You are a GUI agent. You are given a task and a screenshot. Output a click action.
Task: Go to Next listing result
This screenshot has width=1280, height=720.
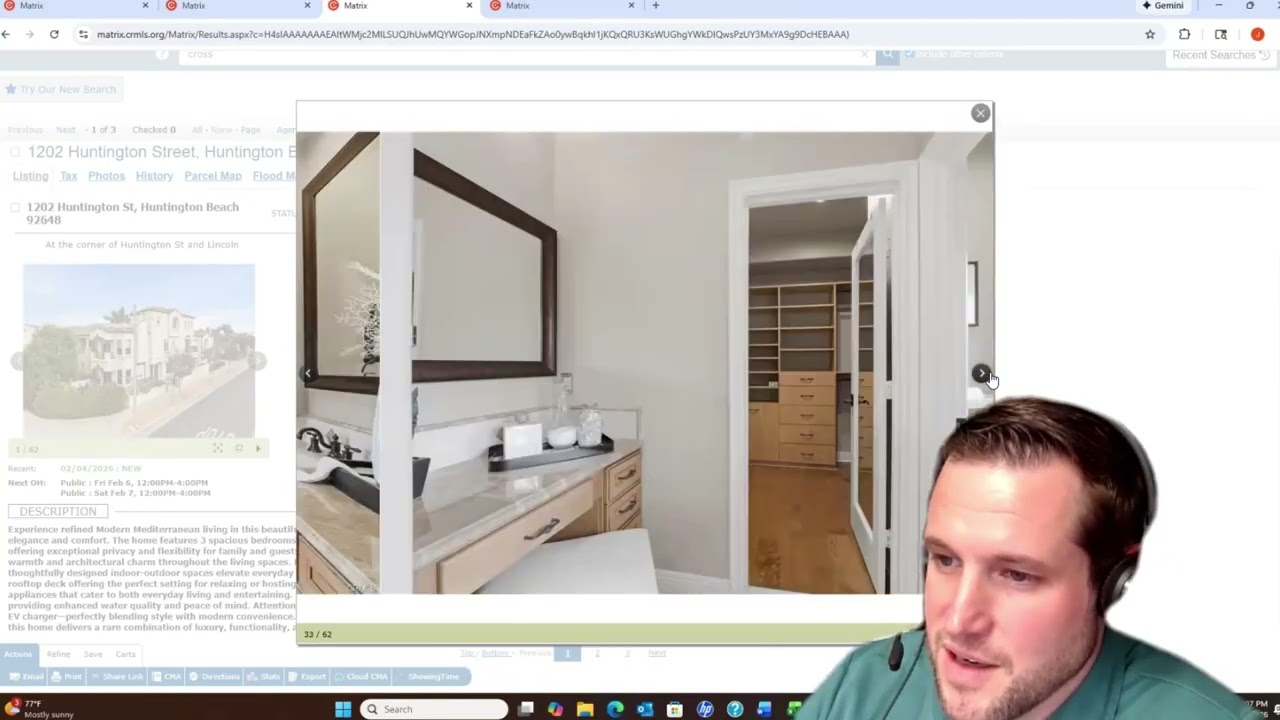[65, 130]
